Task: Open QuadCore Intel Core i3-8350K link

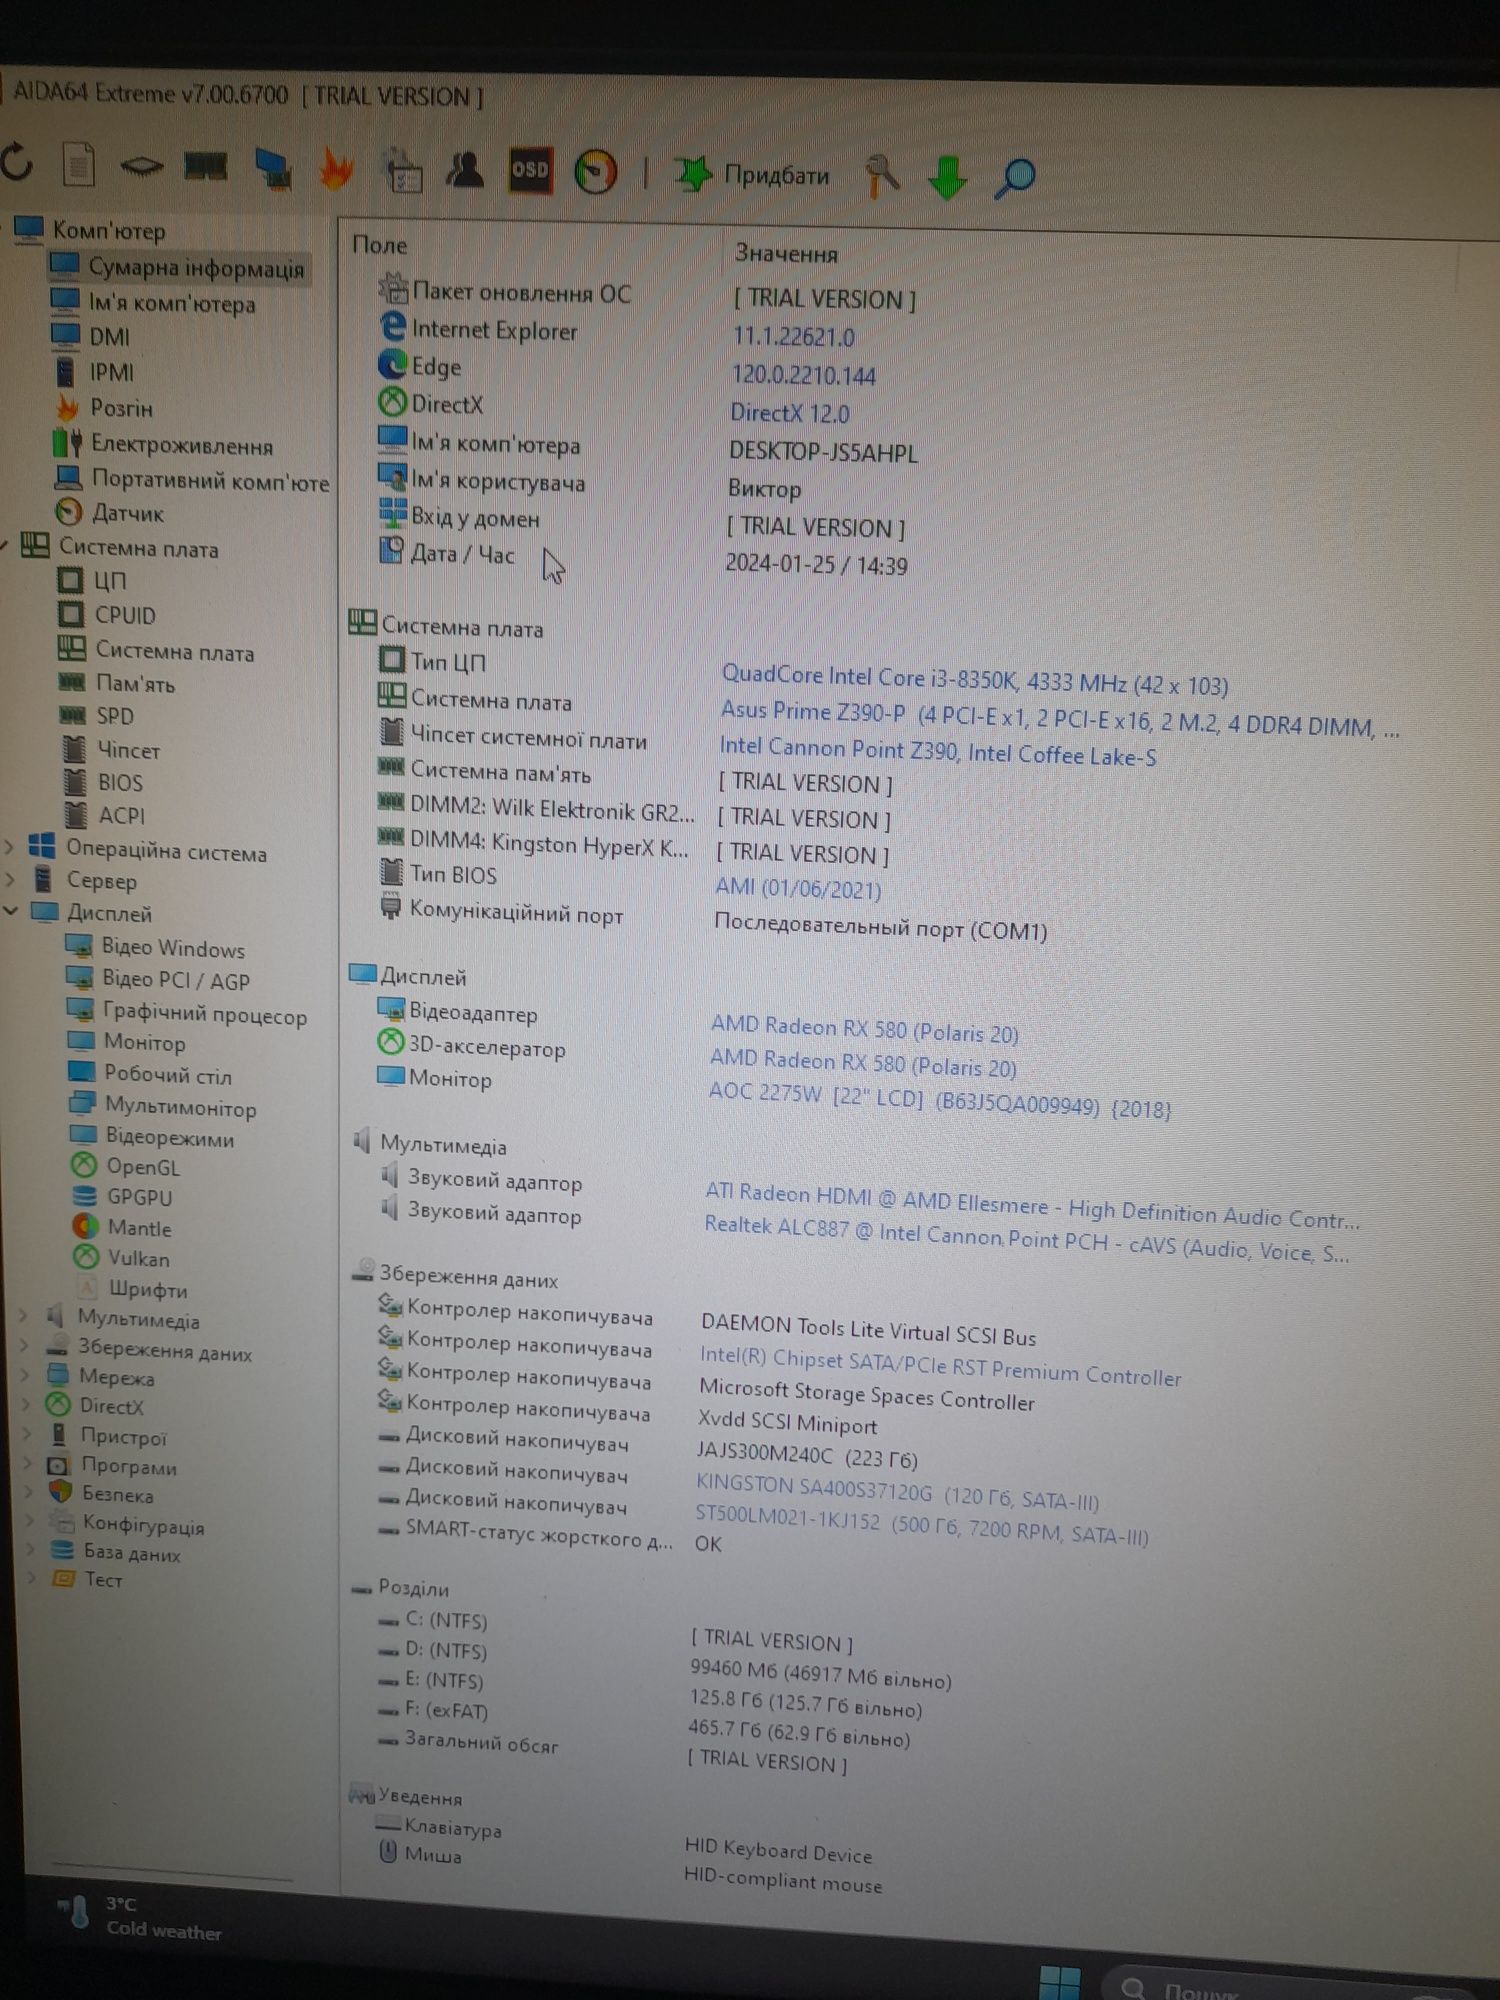Action: point(975,680)
